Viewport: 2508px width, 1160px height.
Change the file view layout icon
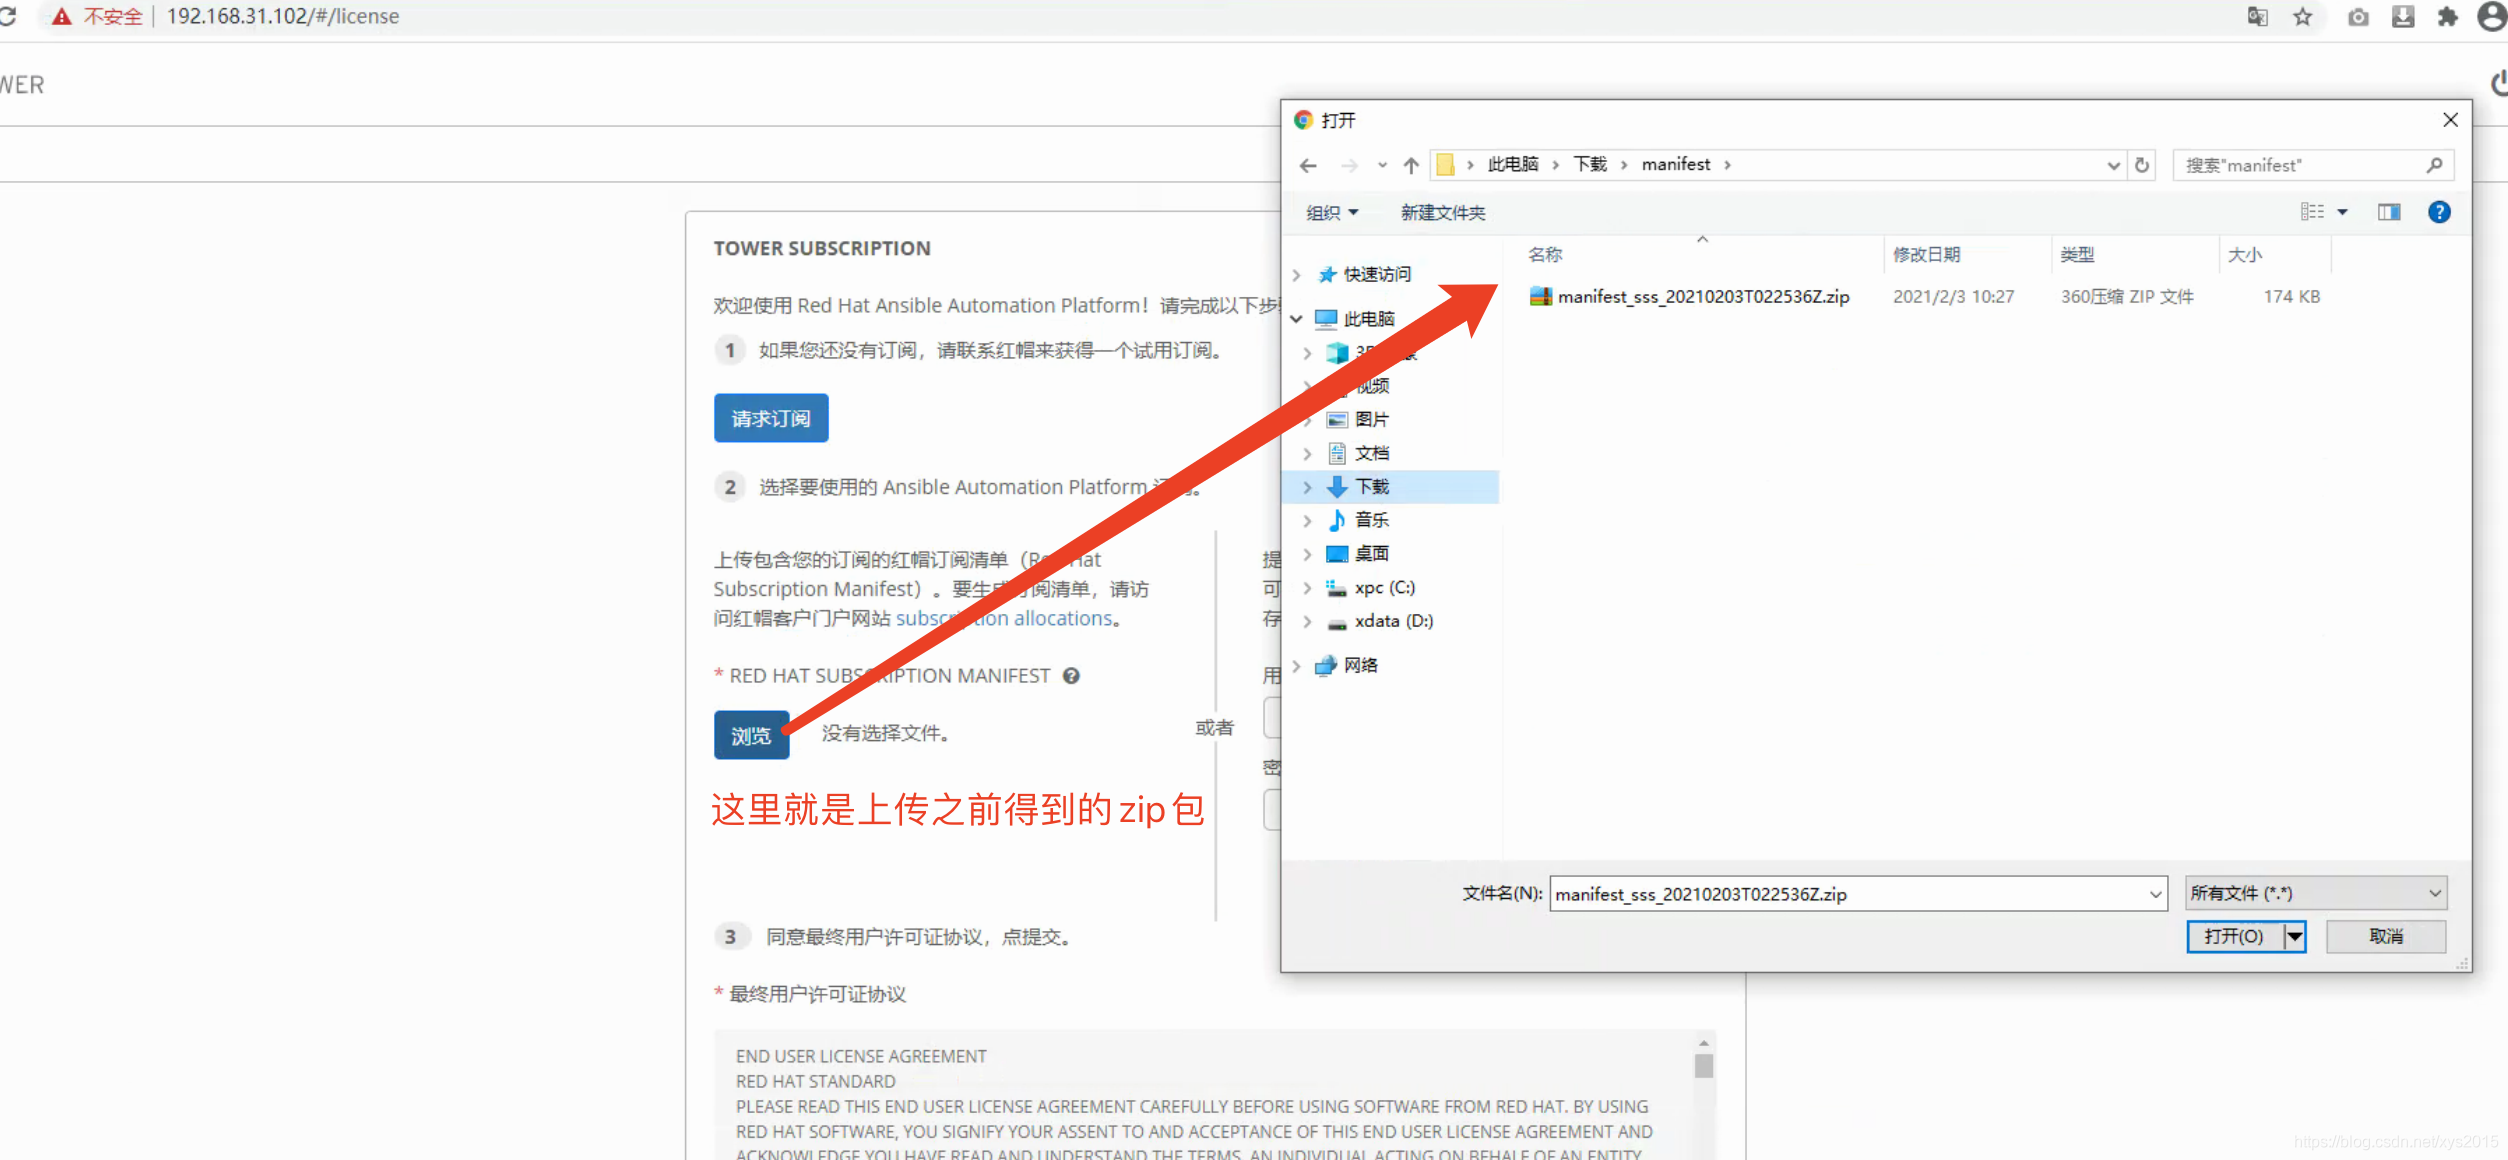(2312, 212)
